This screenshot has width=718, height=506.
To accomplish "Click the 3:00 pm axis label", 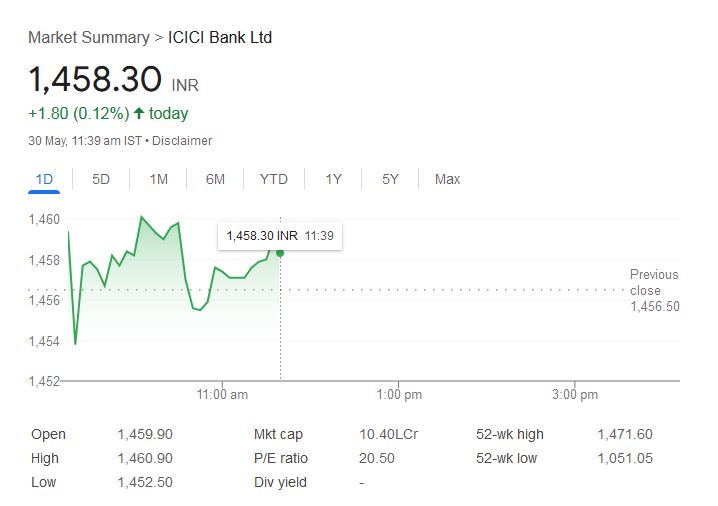I will pyautogui.click(x=575, y=395).
